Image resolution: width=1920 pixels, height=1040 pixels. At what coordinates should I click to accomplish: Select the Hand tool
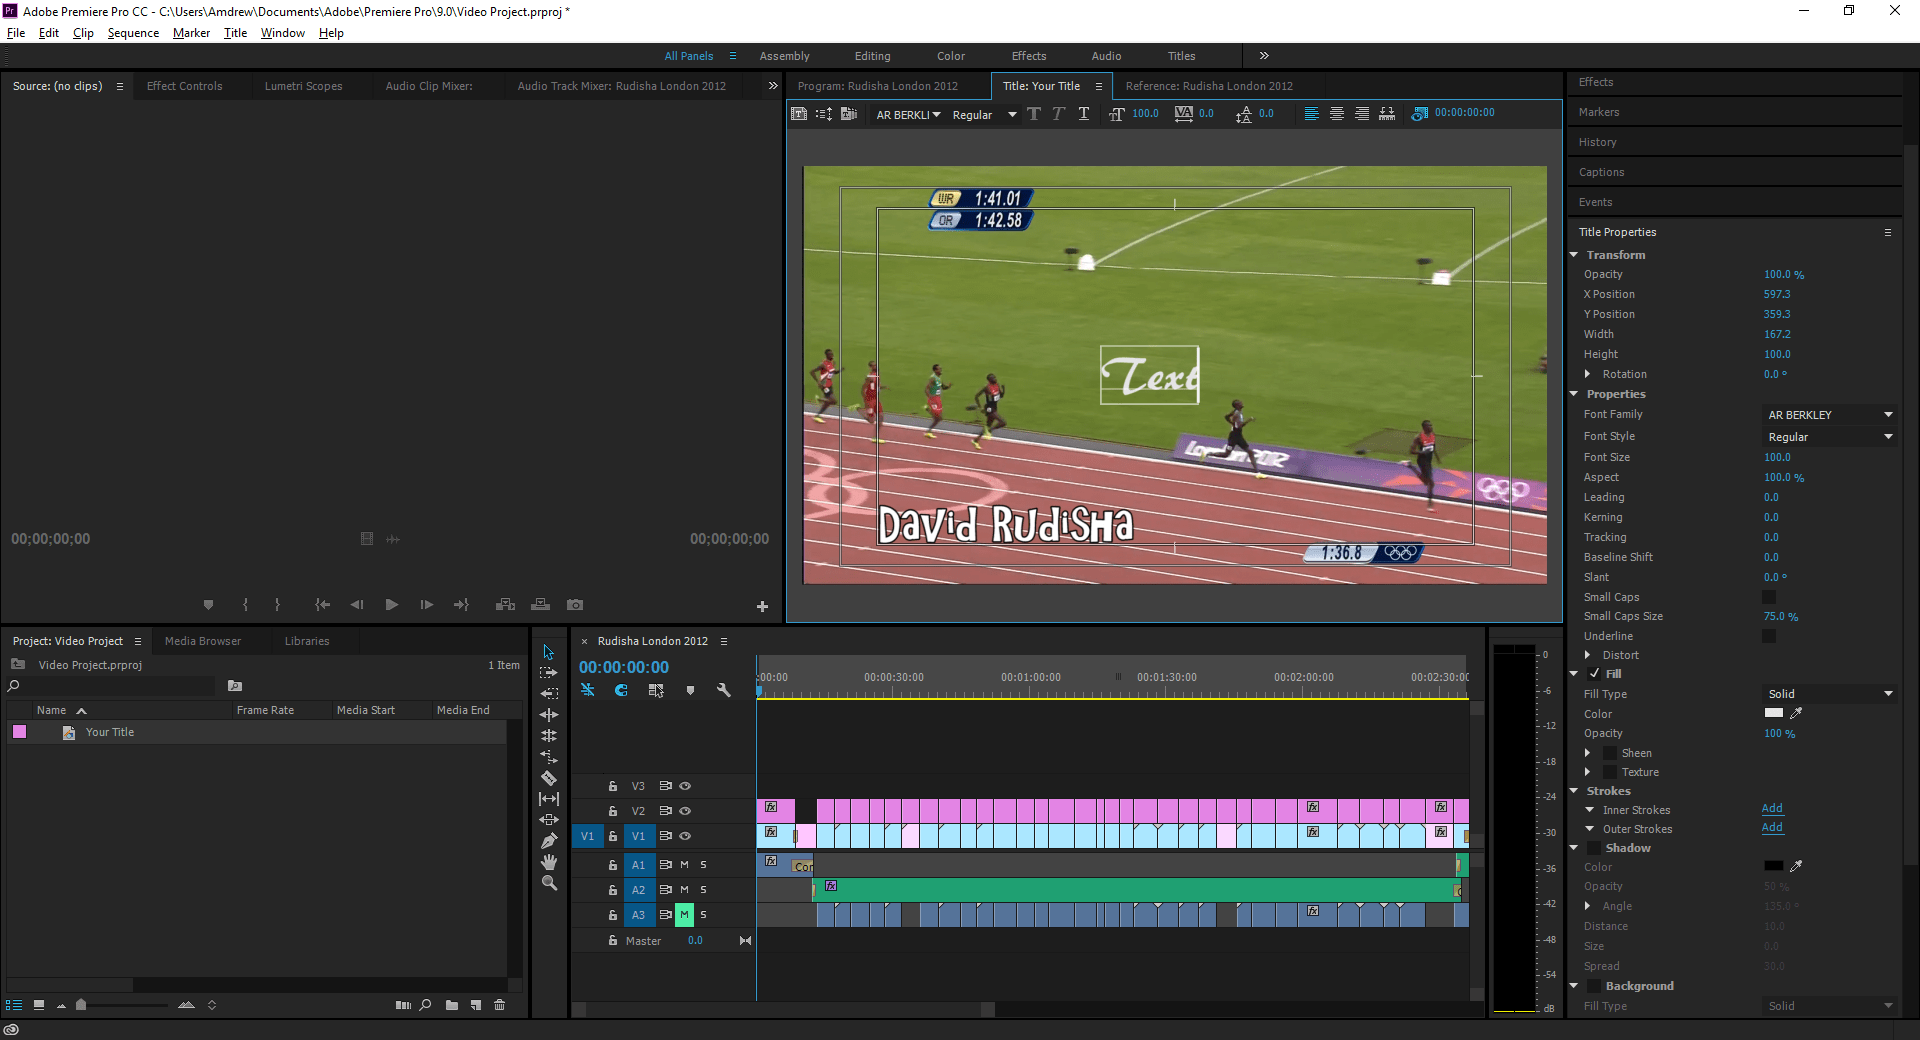click(549, 862)
